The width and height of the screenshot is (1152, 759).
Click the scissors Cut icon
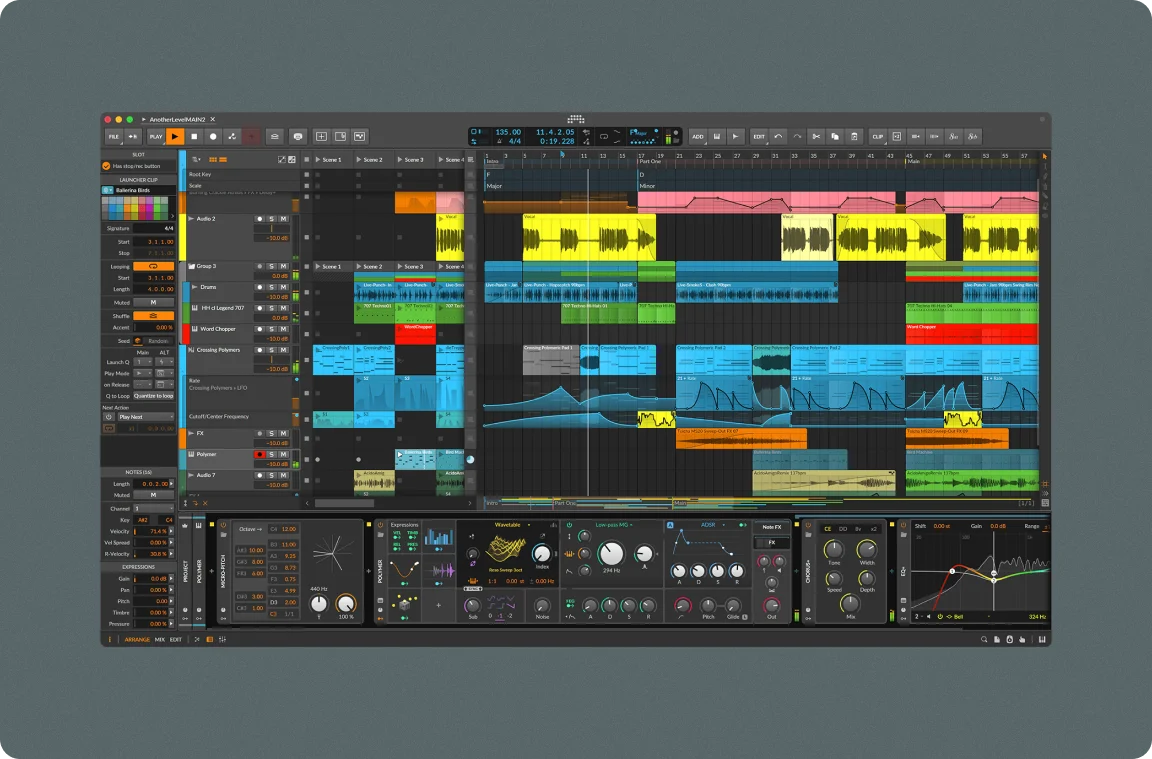tap(816, 137)
